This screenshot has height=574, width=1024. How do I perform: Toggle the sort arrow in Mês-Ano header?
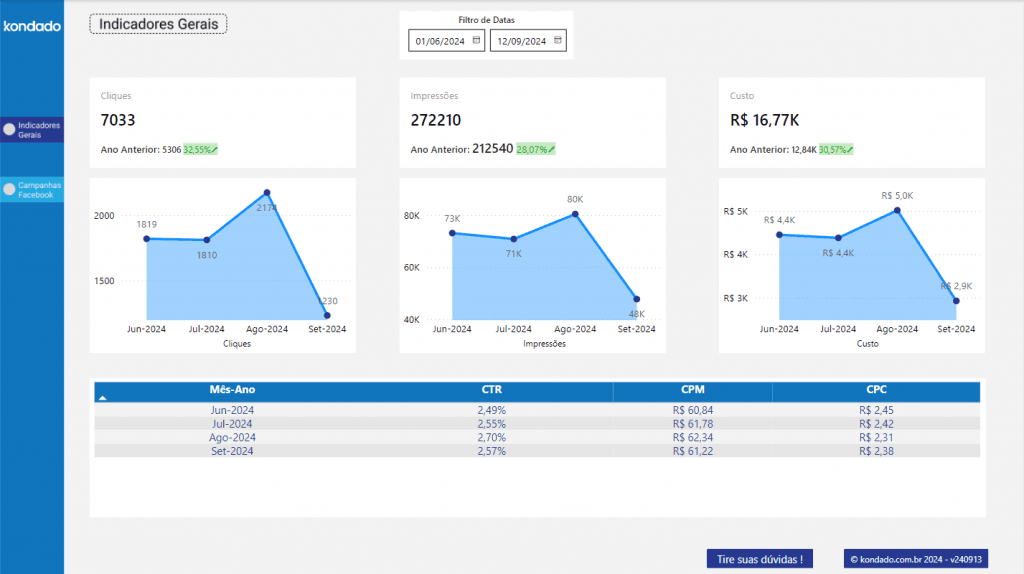(103, 397)
